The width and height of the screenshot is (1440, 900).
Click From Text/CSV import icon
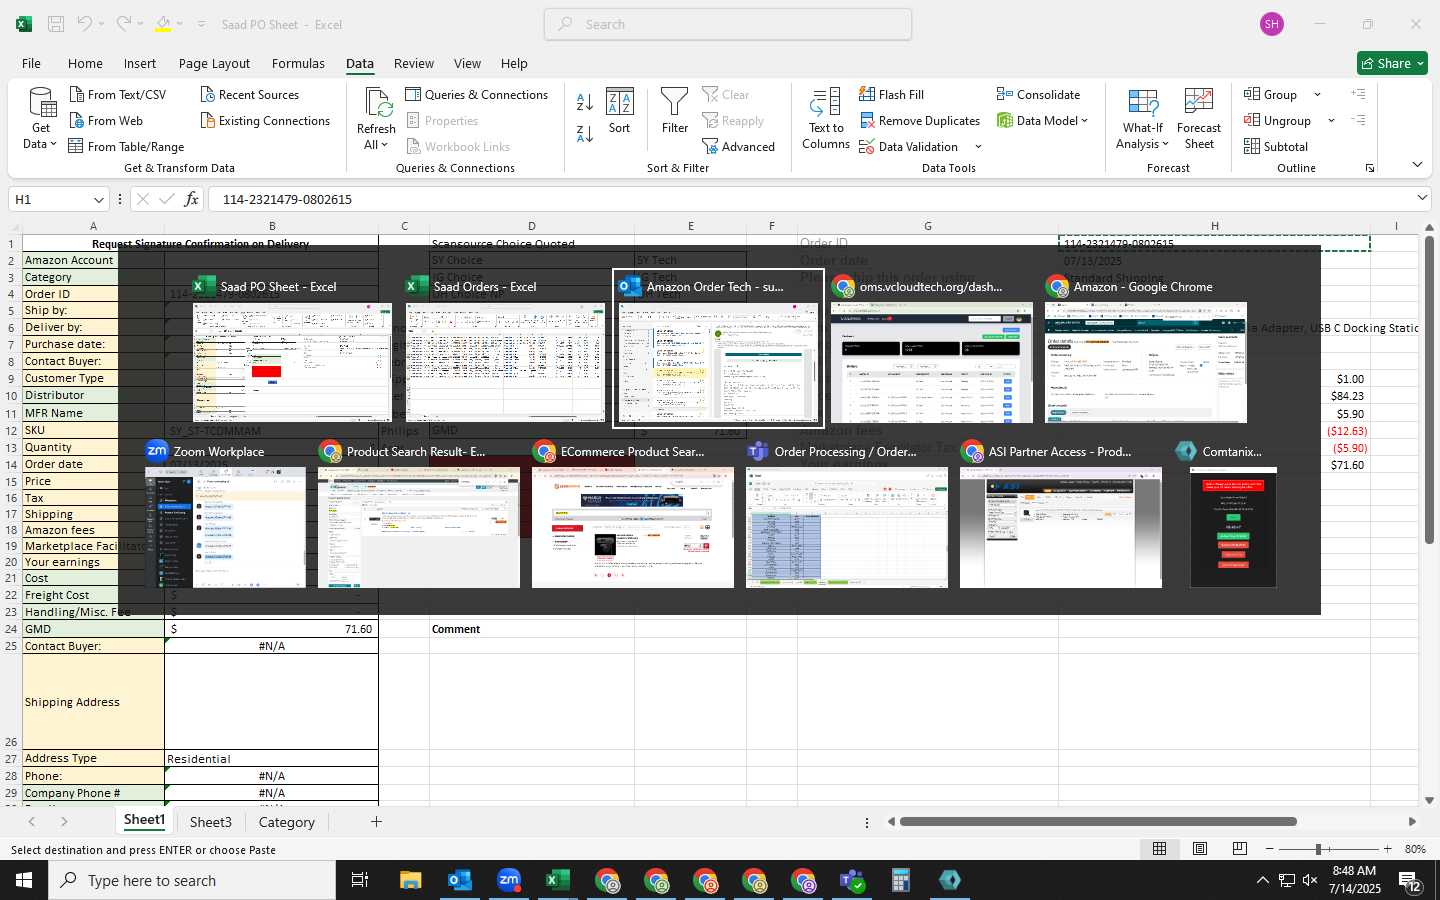[x=77, y=94]
